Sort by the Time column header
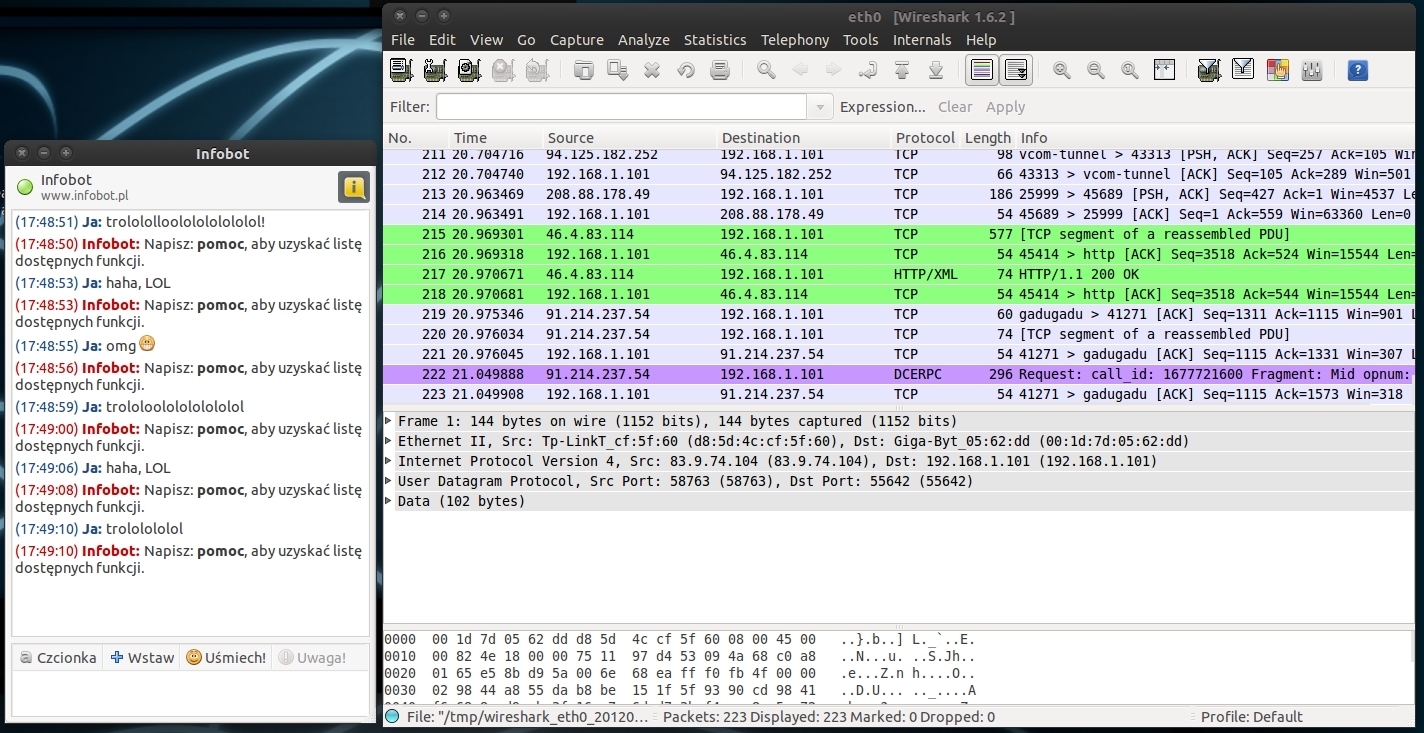The width and height of the screenshot is (1424, 733). click(494, 138)
